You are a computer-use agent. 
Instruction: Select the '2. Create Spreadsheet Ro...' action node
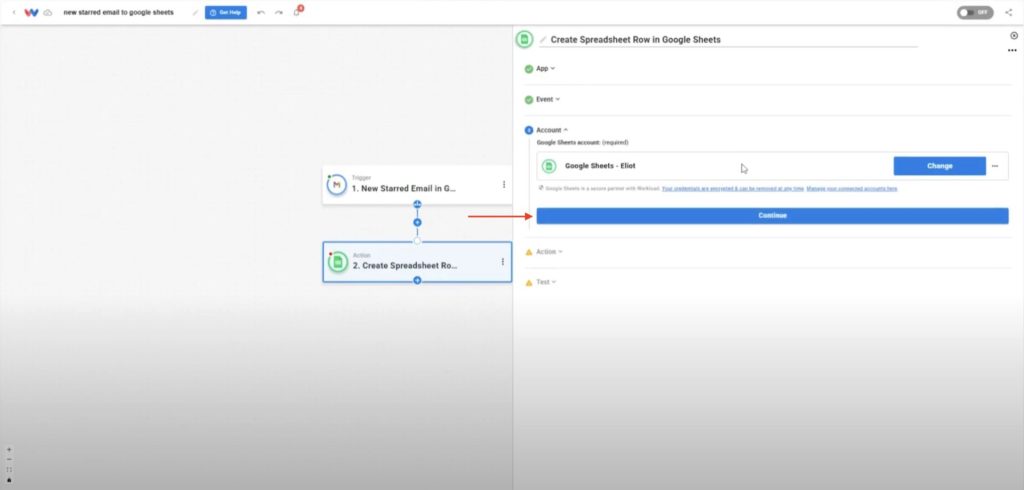pos(417,262)
